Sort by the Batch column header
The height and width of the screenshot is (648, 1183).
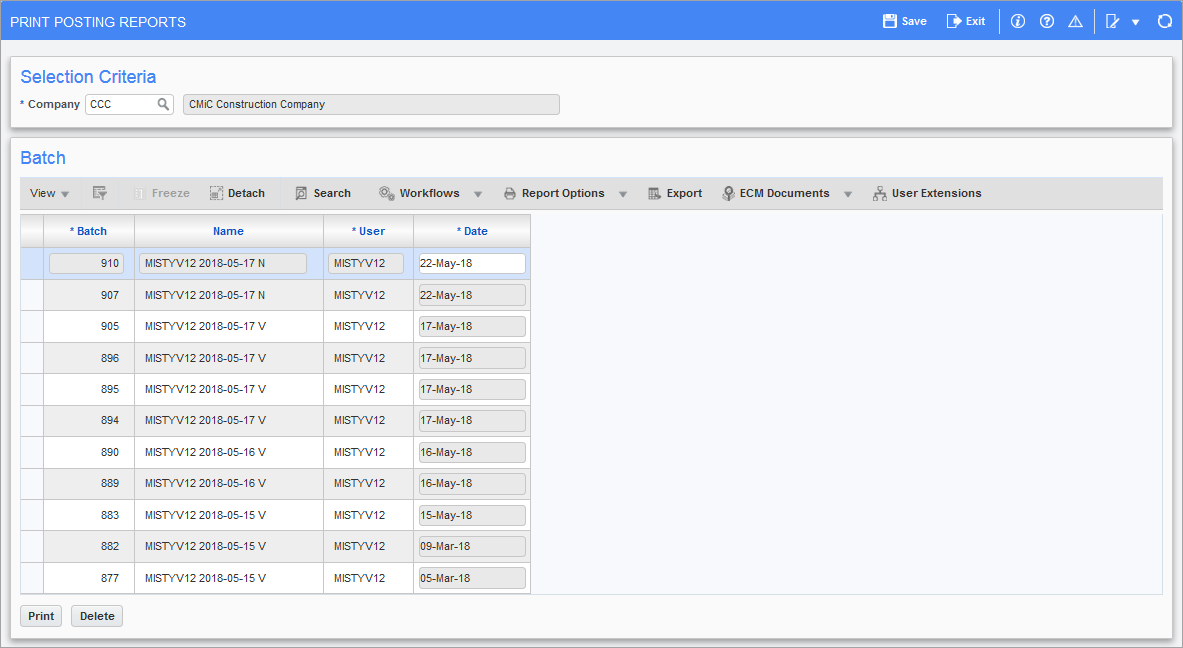point(89,231)
